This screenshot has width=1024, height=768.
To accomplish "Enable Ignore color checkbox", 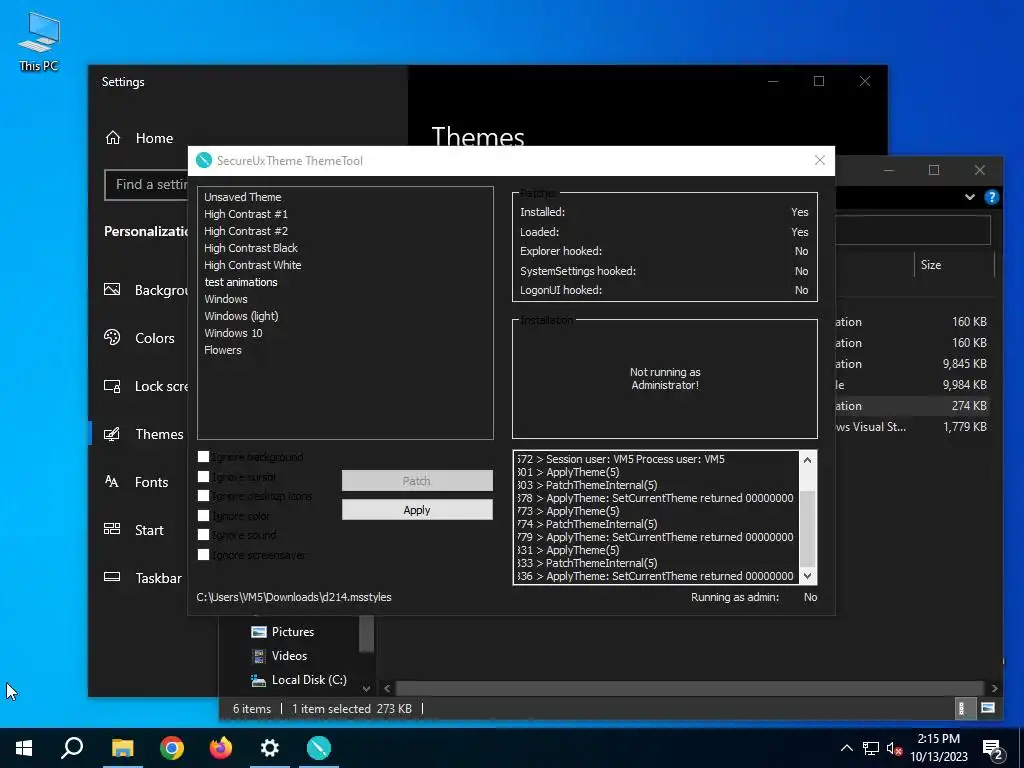I will click(204, 515).
